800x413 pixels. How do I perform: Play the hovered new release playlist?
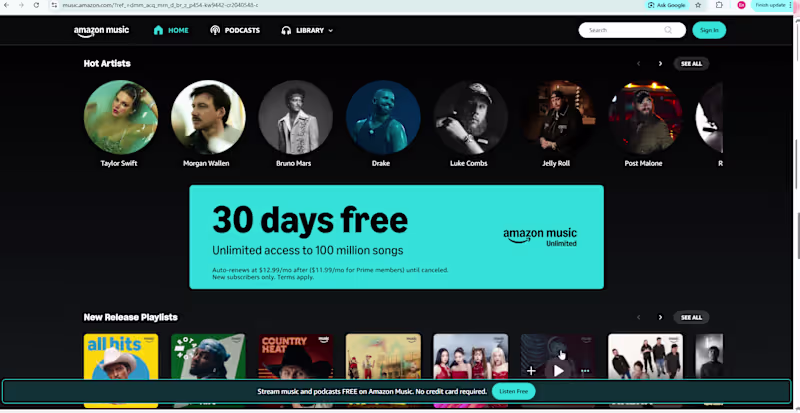tap(558, 371)
